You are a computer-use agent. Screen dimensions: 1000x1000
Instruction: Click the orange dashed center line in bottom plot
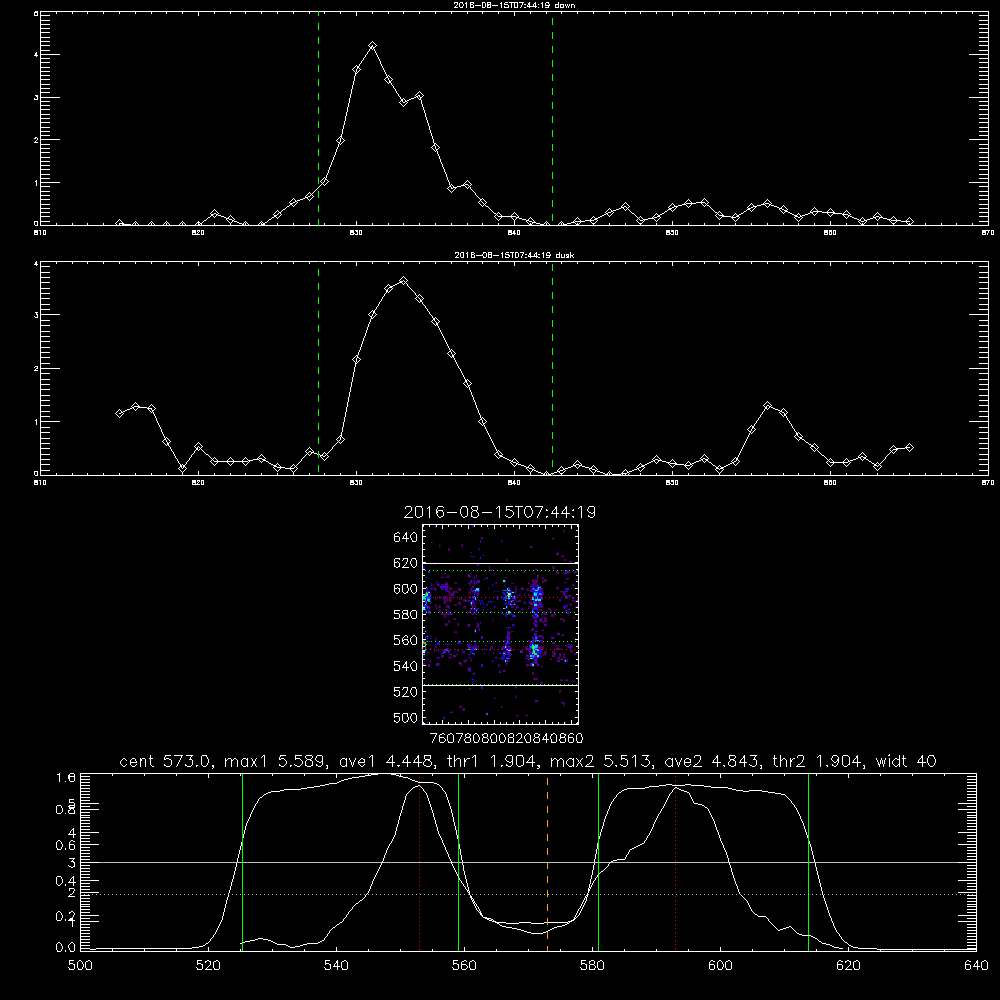click(x=547, y=861)
